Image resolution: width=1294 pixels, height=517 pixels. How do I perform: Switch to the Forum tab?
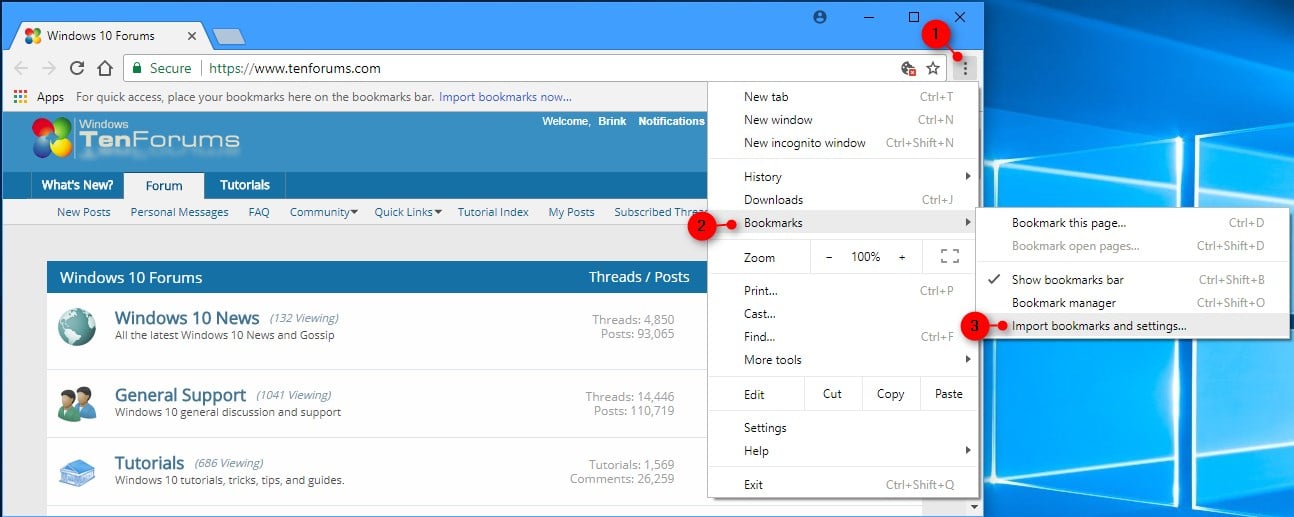tap(164, 186)
